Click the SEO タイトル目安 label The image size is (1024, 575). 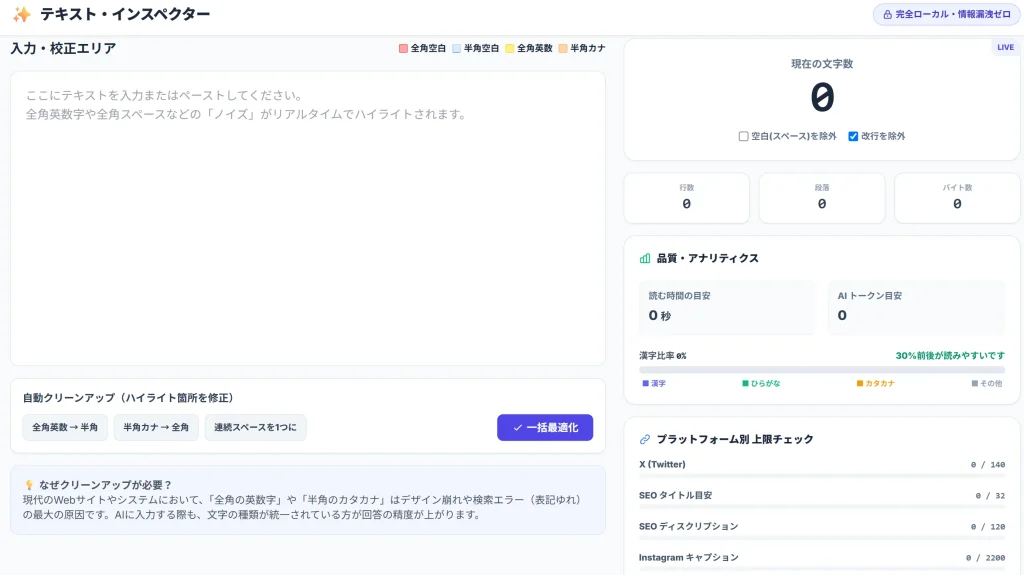pyautogui.click(x=675, y=495)
